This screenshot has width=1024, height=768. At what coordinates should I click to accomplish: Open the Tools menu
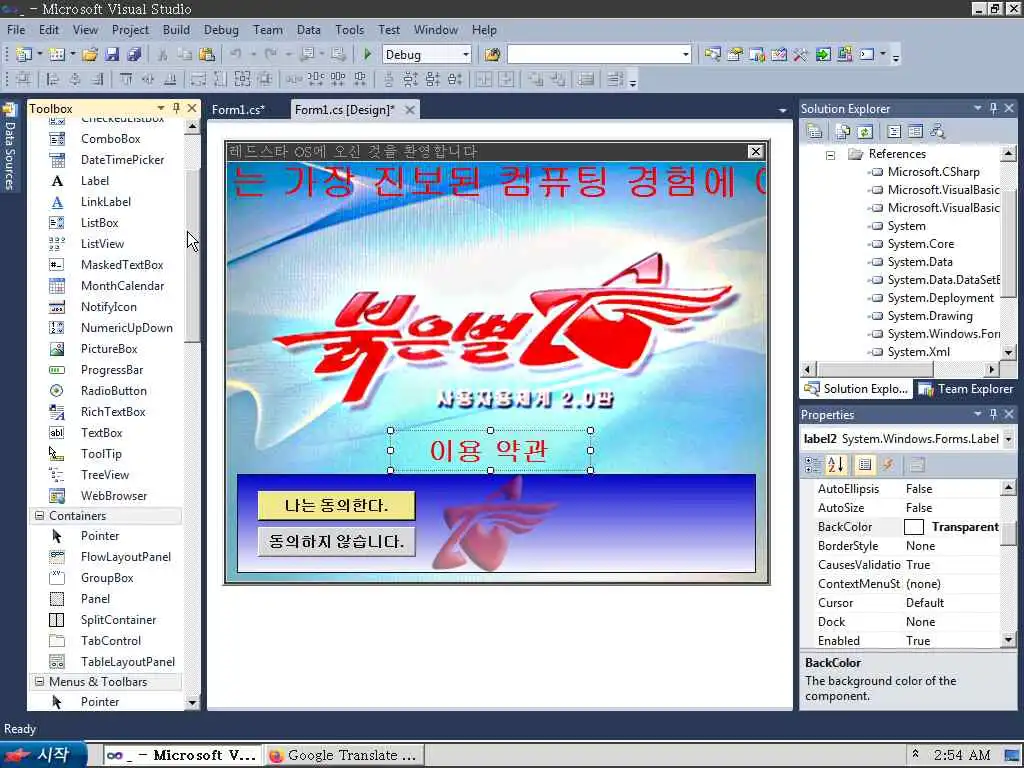click(349, 30)
